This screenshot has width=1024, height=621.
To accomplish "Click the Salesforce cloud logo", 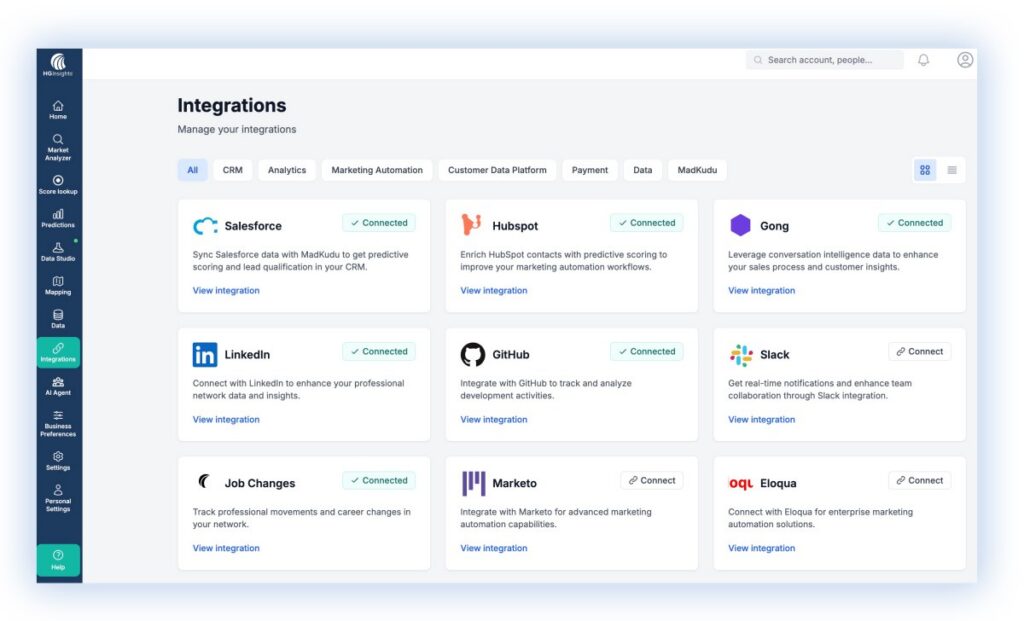I will (x=205, y=226).
